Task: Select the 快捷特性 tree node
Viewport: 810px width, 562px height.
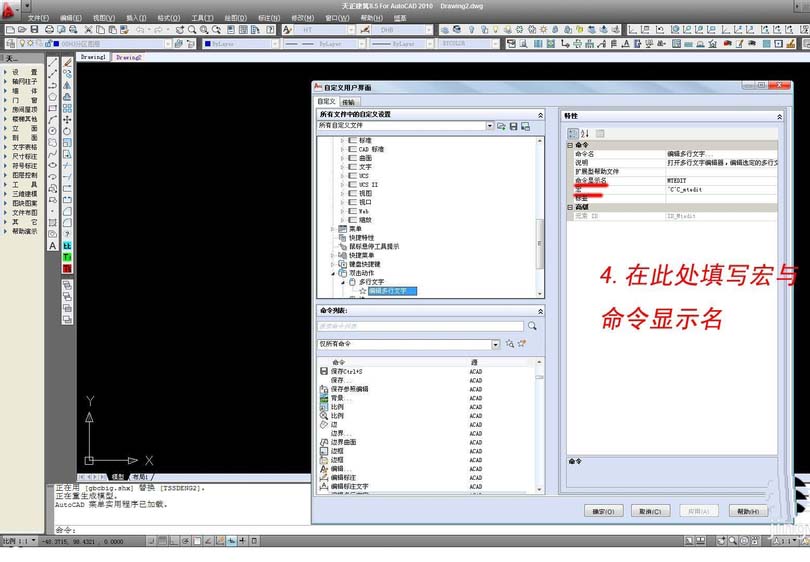Action: click(361, 238)
